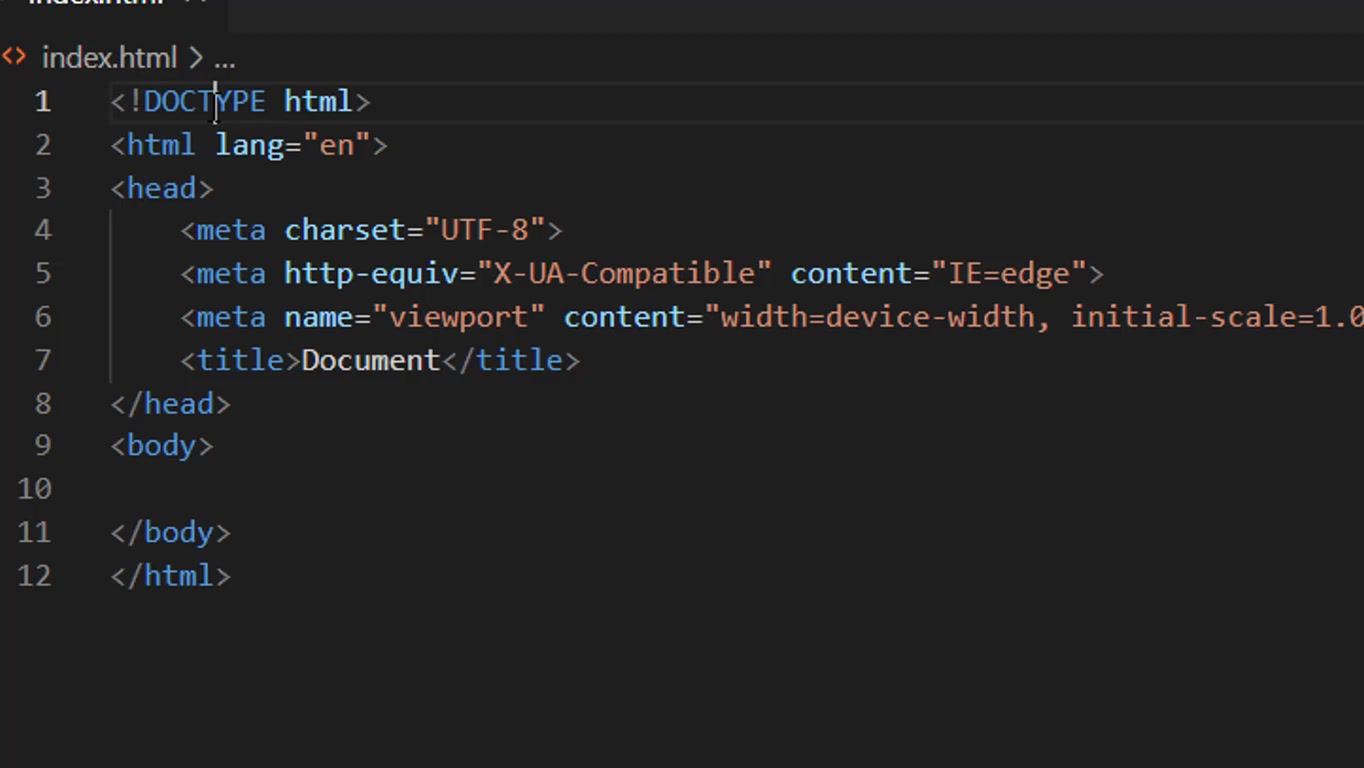Select the index.html editor tab
Viewport: 1364px width, 768px height.
pos(95,3)
